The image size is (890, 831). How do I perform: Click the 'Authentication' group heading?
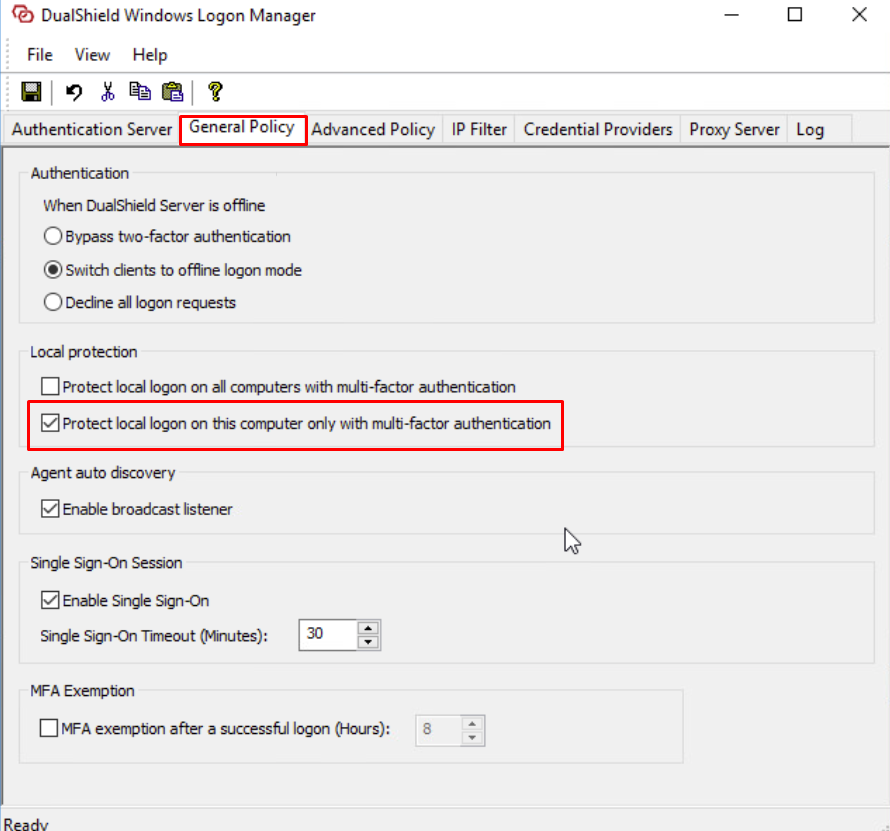point(80,173)
